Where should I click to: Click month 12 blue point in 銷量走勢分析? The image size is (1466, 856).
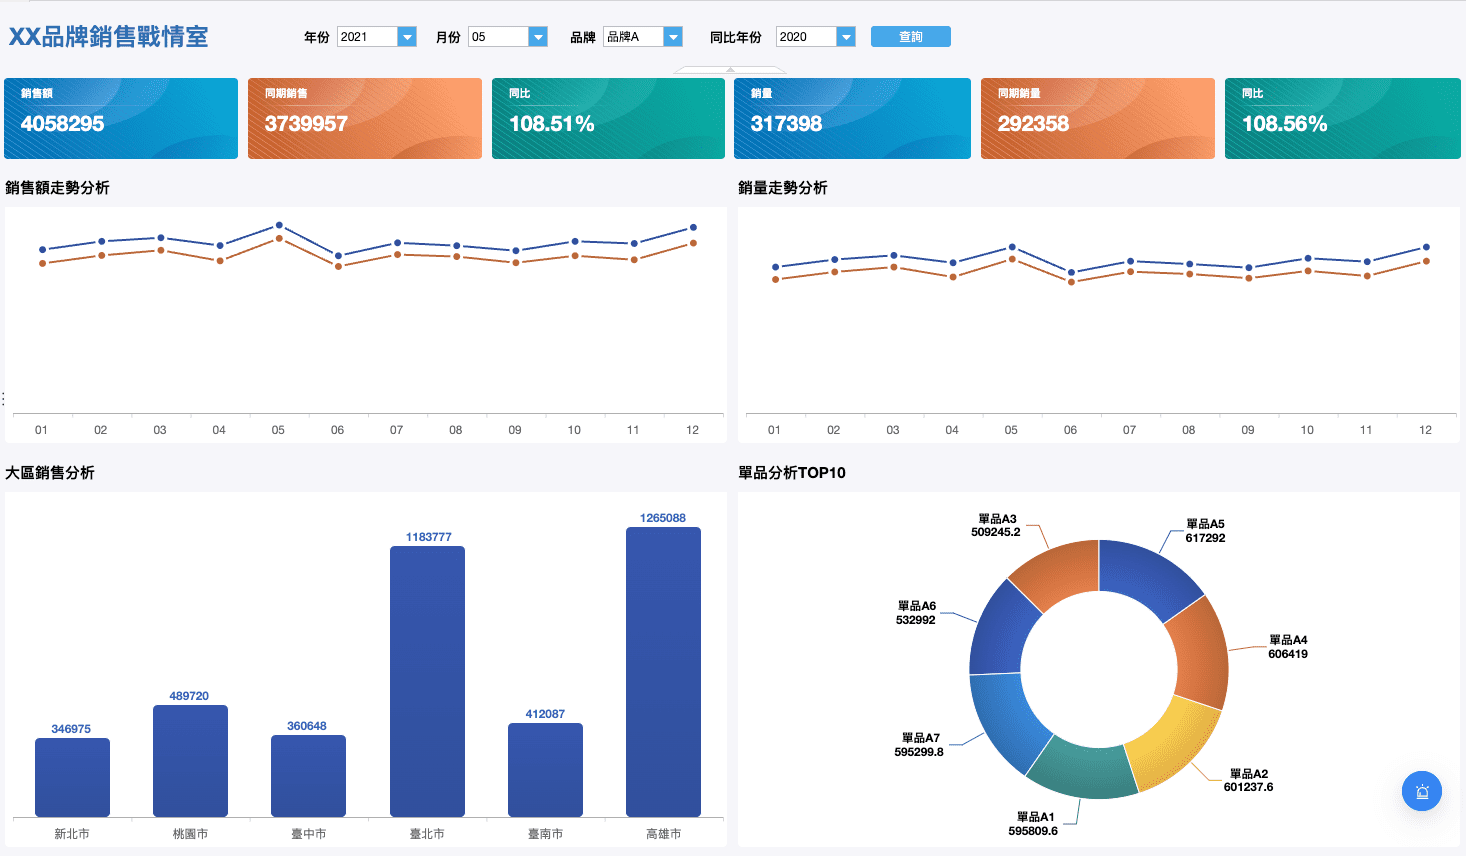(x=1426, y=247)
